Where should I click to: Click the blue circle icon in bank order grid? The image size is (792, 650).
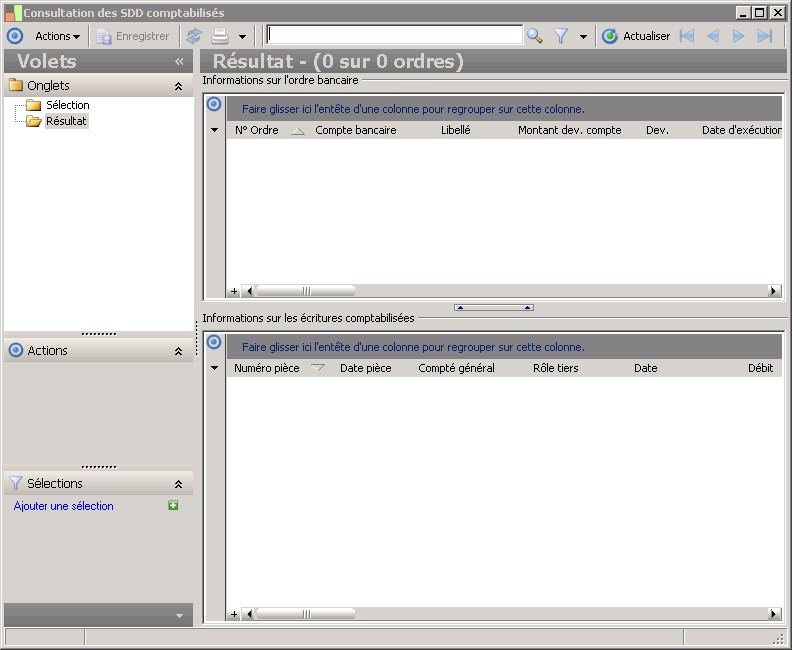214,104
